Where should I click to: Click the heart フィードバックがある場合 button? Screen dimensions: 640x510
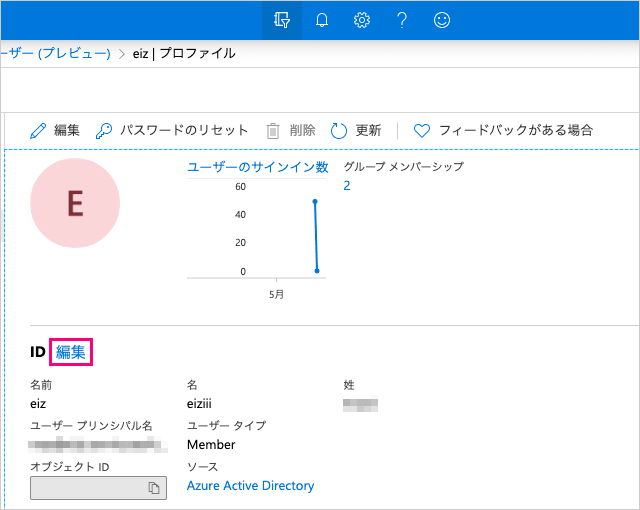[x=503, y=130]
